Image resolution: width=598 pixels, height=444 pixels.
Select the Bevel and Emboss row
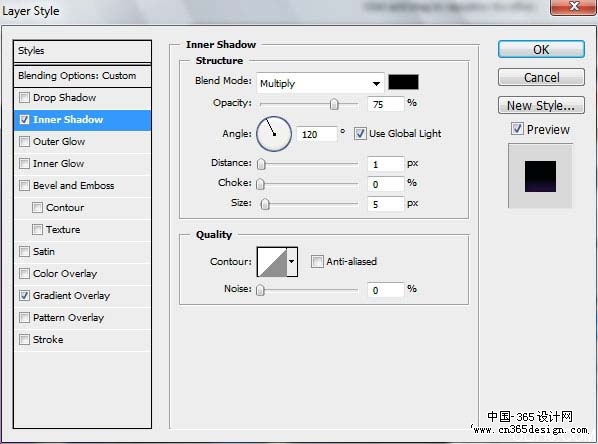[x=82, y=186]
